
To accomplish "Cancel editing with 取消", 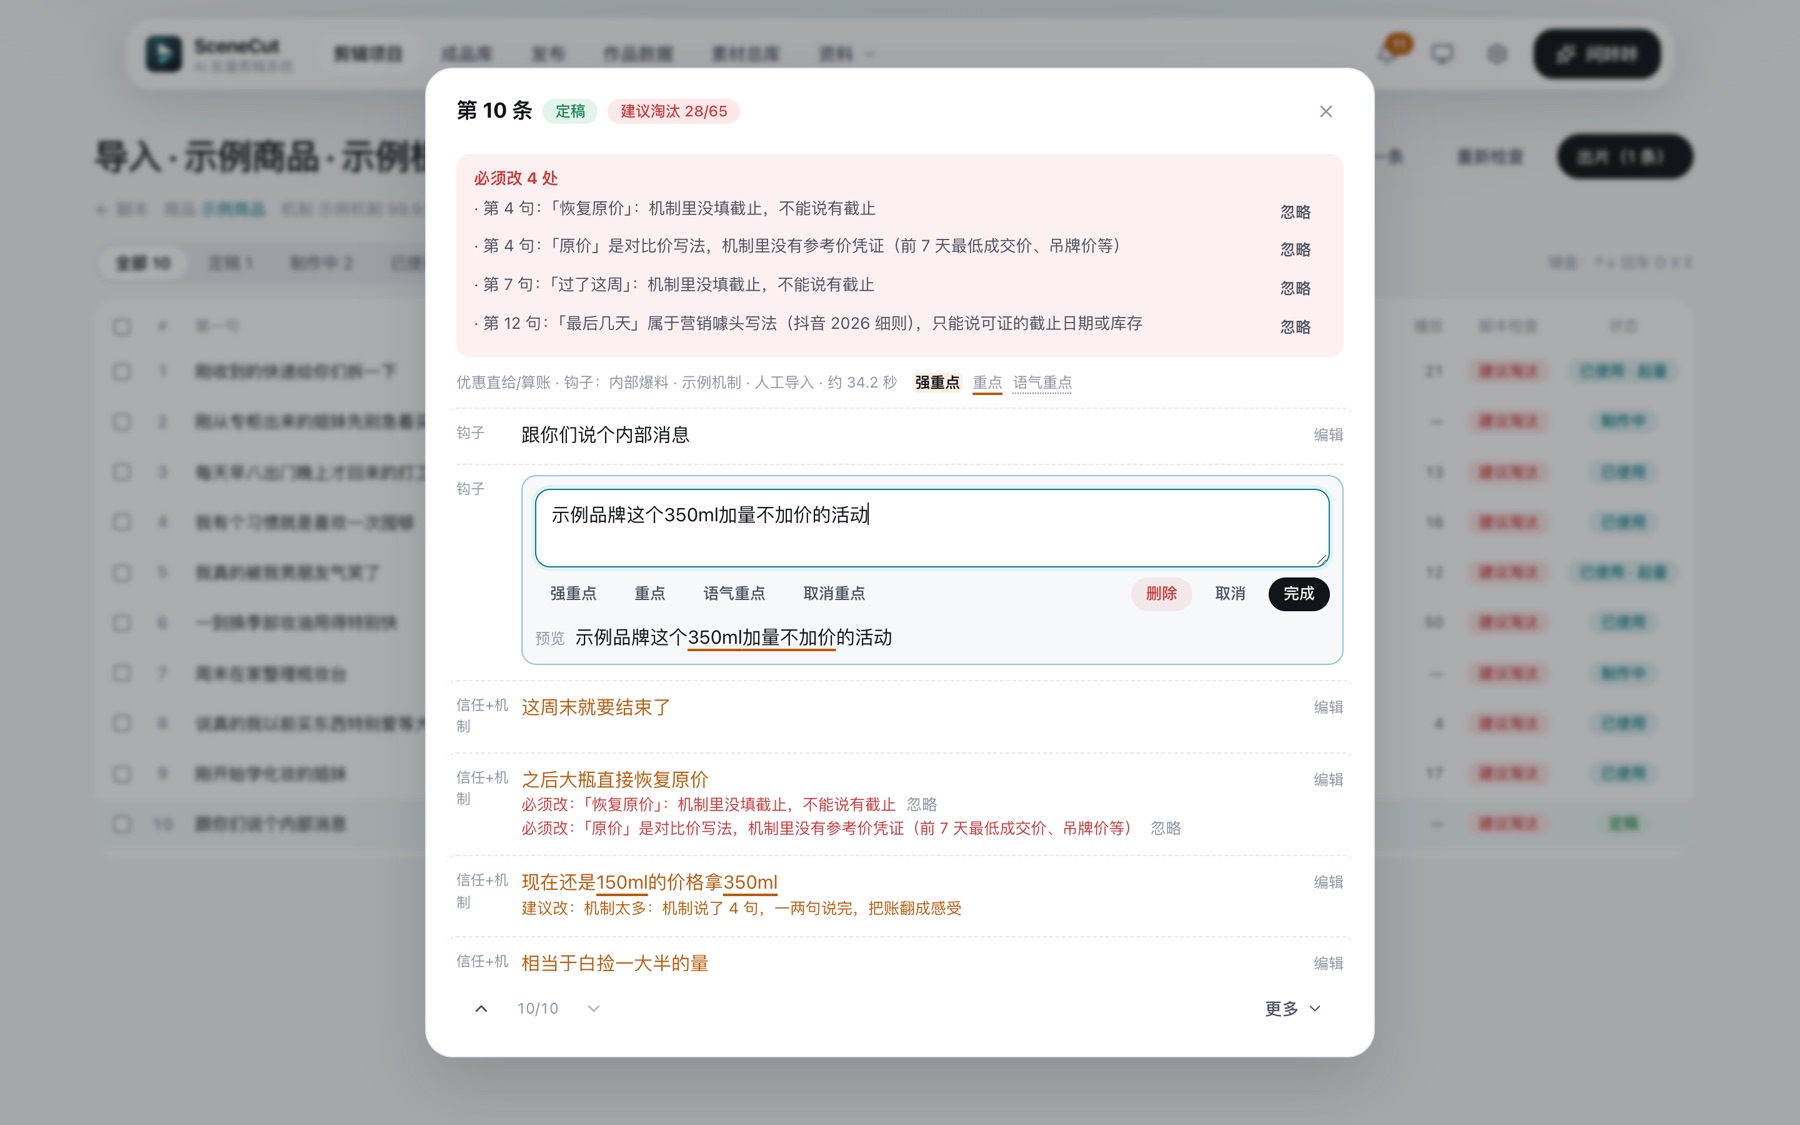I will click(1230, 593).
